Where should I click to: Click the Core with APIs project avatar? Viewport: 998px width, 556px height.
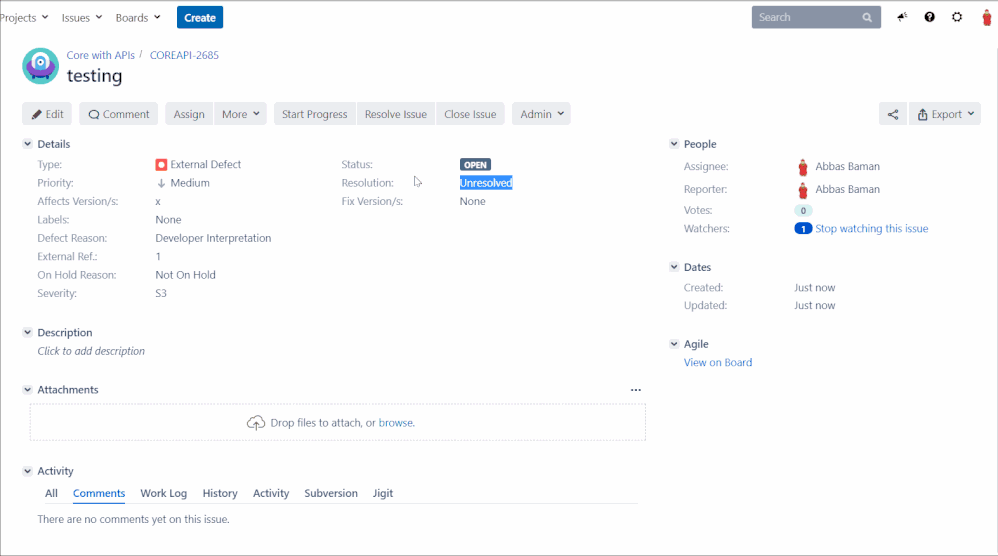41,66
